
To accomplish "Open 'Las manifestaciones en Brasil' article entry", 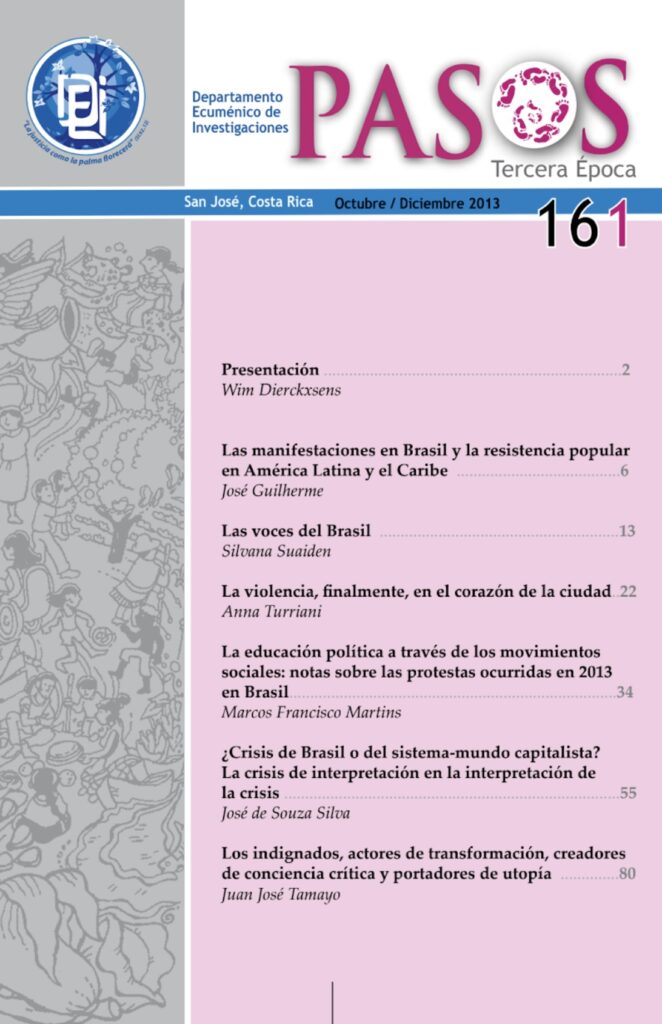I will 425,460.
